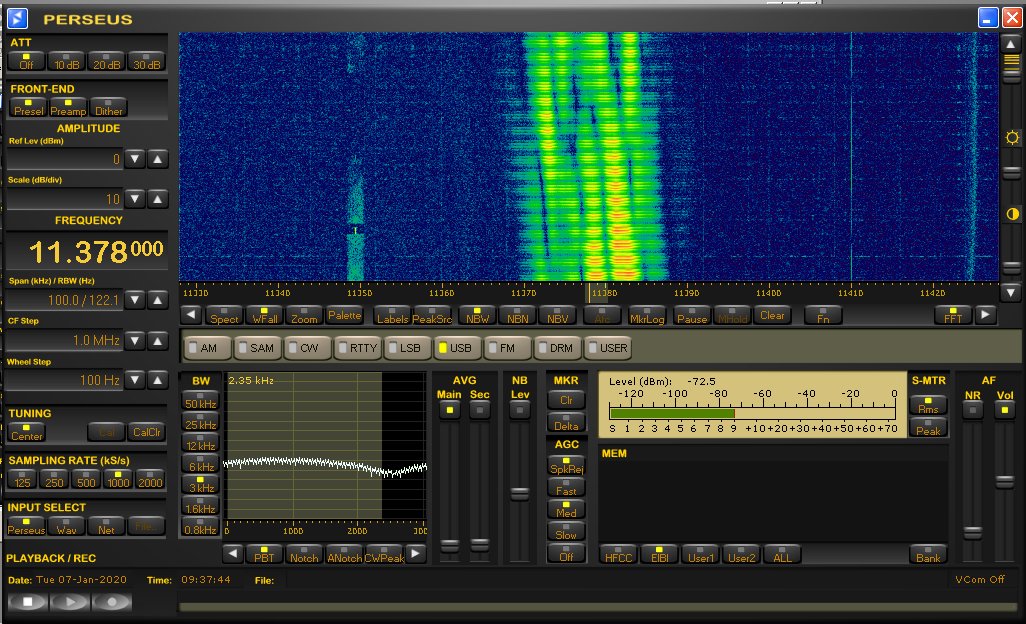Toggle Dither option

[109, 108]
